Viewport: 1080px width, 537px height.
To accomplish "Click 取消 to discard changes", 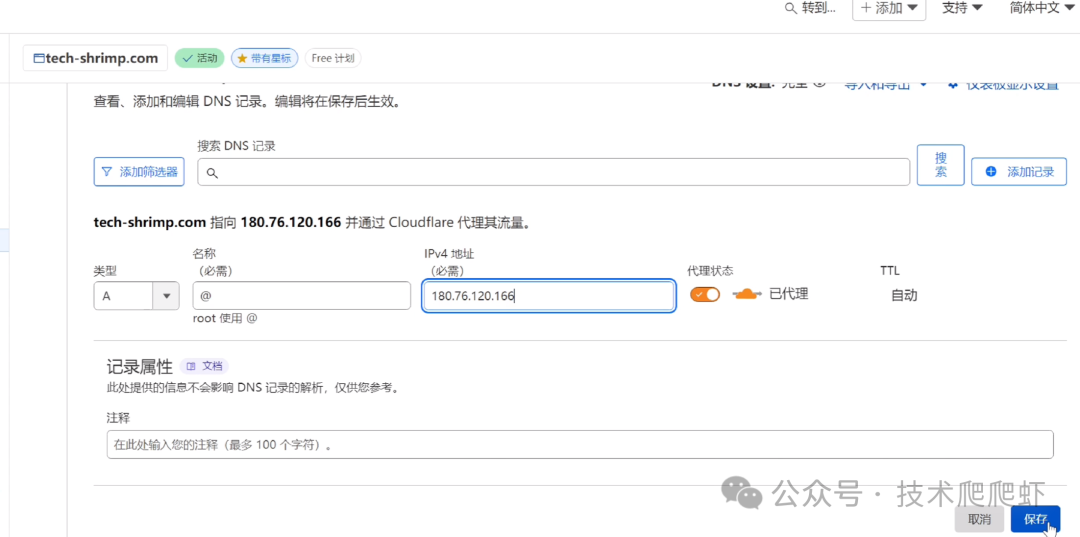I will click(979, 519).
